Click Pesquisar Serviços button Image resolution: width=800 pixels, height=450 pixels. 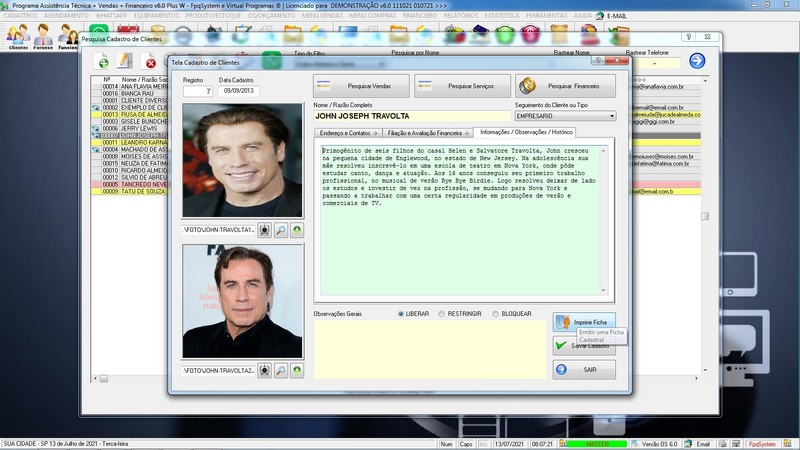[x=462, y=86]
